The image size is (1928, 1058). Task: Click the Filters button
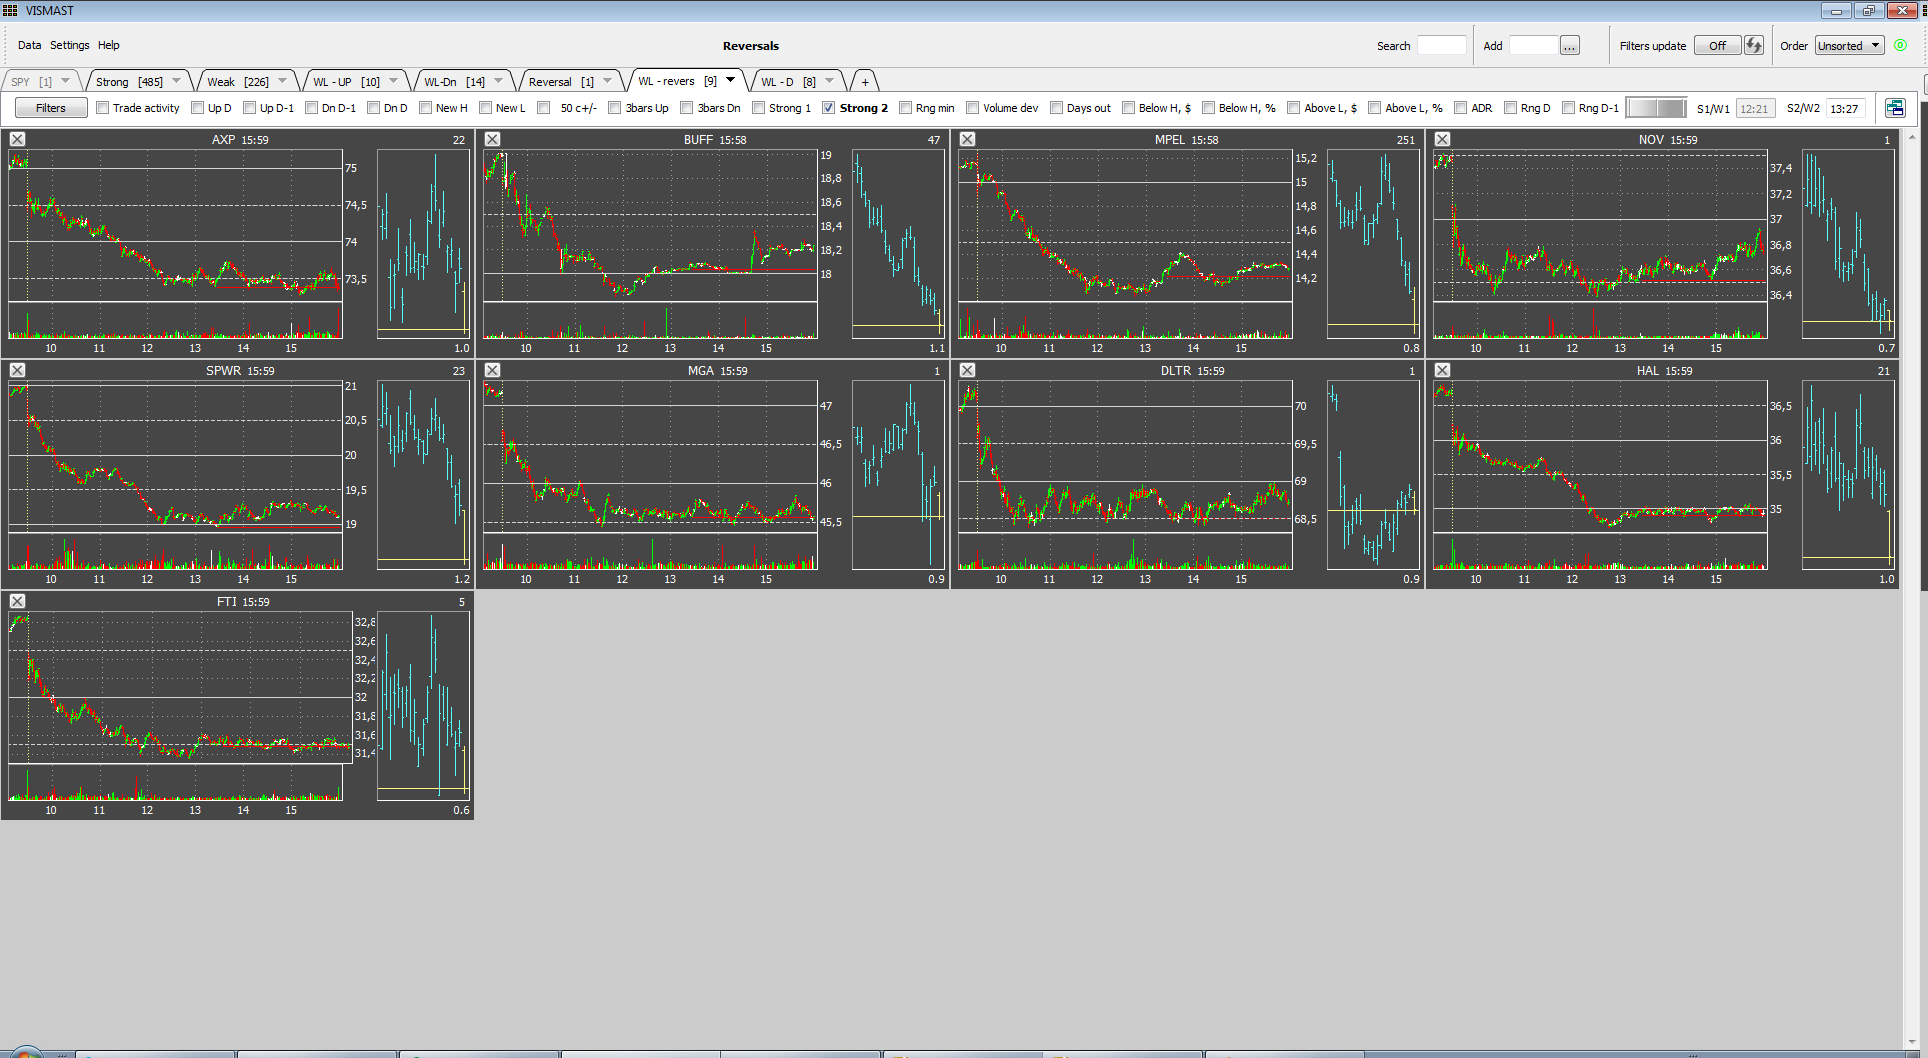pyautogui.click(x=51, y=108)
